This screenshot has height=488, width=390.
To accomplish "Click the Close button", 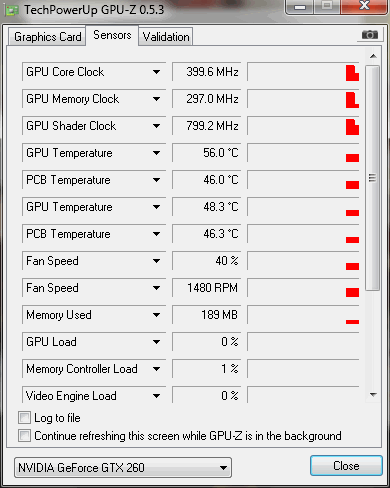I will 346,466.
